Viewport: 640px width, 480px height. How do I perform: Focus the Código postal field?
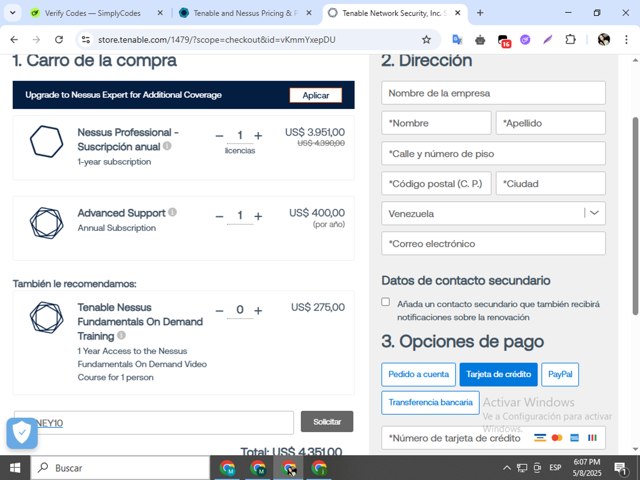coord(436,183)
